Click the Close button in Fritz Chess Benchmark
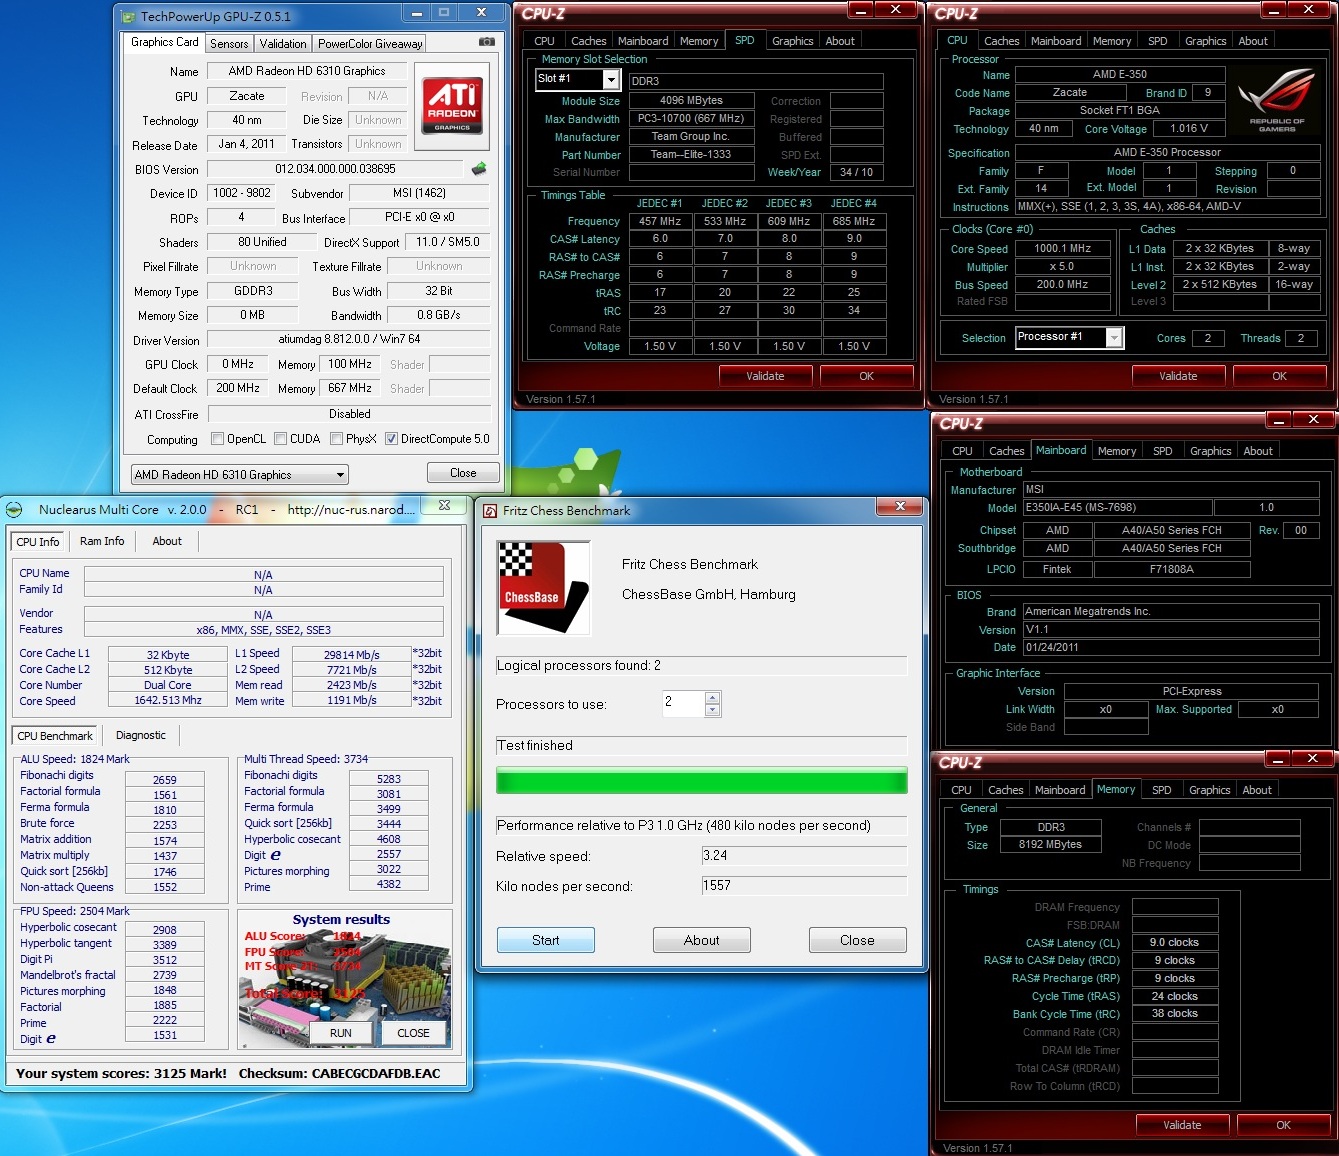The height and width of the screenshot is (1156, 1339). pos(857,940)
